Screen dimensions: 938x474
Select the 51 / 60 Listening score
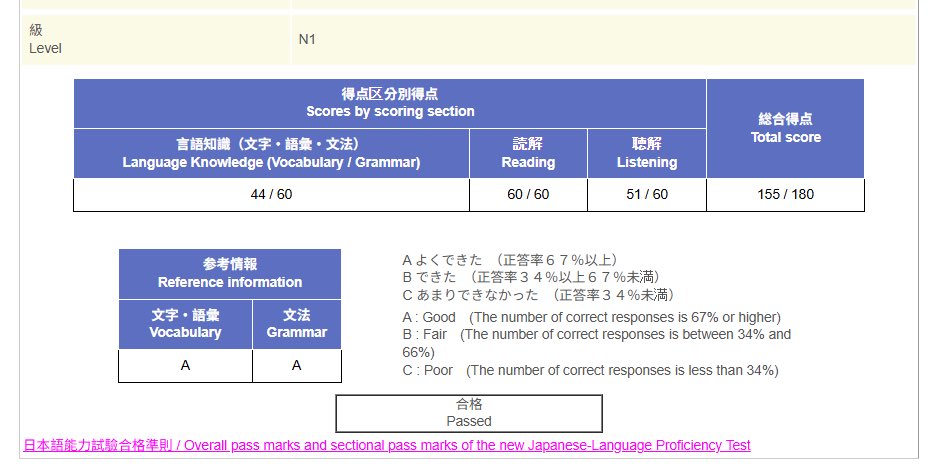tap(647, 195)
